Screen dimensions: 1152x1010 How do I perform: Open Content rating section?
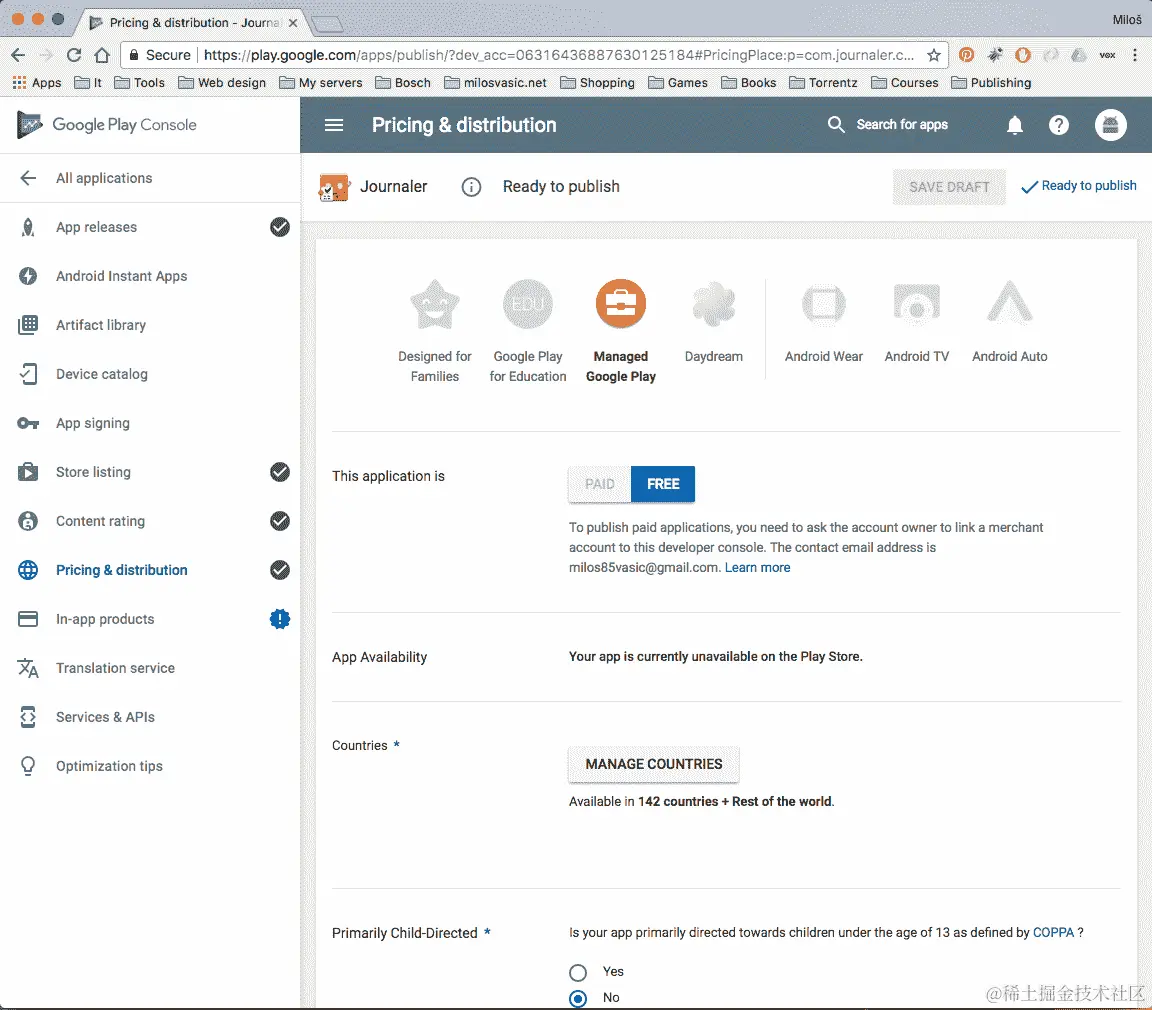[101, 521]
